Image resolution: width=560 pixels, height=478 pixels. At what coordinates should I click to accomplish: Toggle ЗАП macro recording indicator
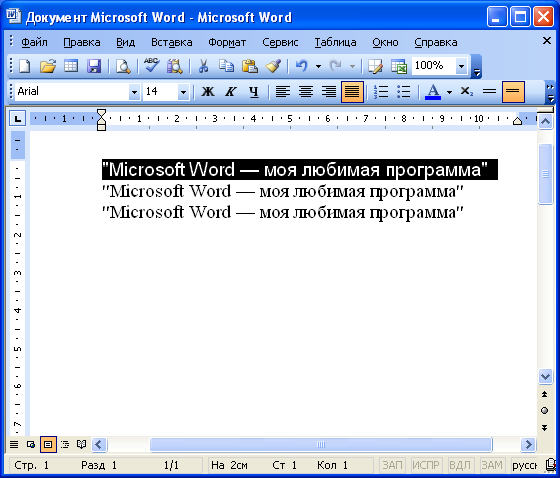tap(392, 465)
